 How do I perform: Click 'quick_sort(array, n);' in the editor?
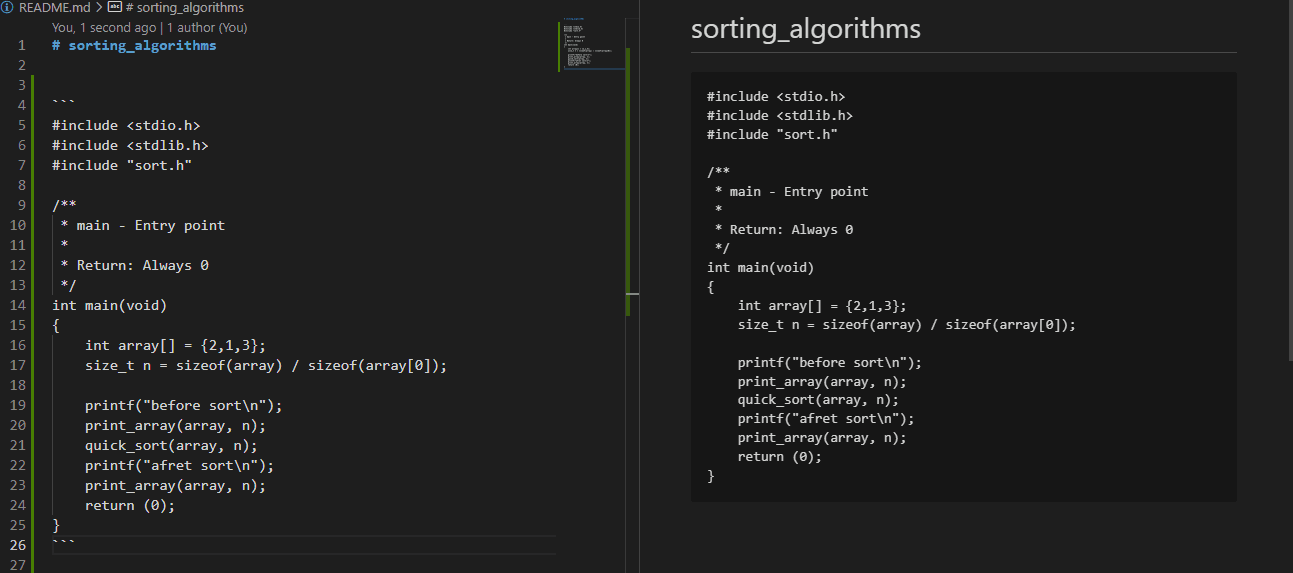pyautogui.click(x=171, y=445)
